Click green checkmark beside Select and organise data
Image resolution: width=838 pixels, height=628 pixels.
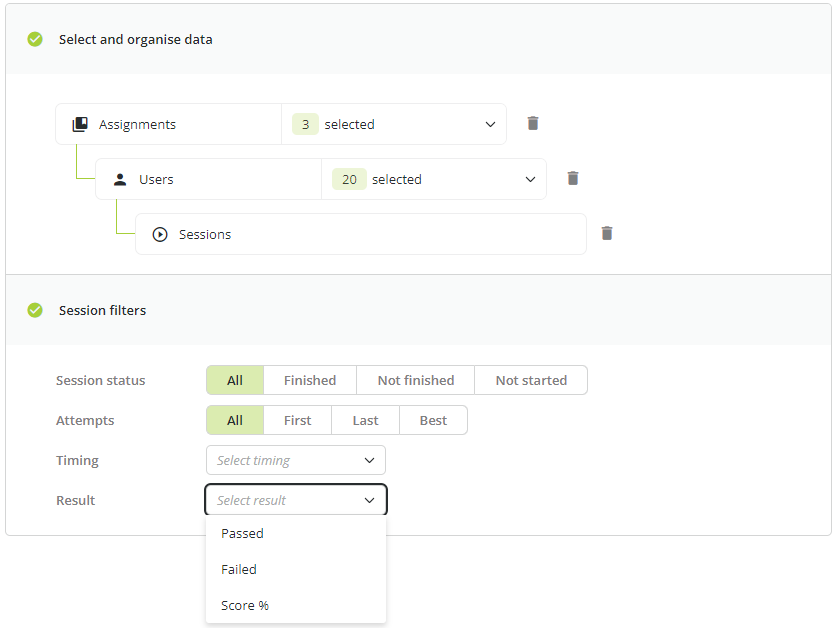click(35, 39)
